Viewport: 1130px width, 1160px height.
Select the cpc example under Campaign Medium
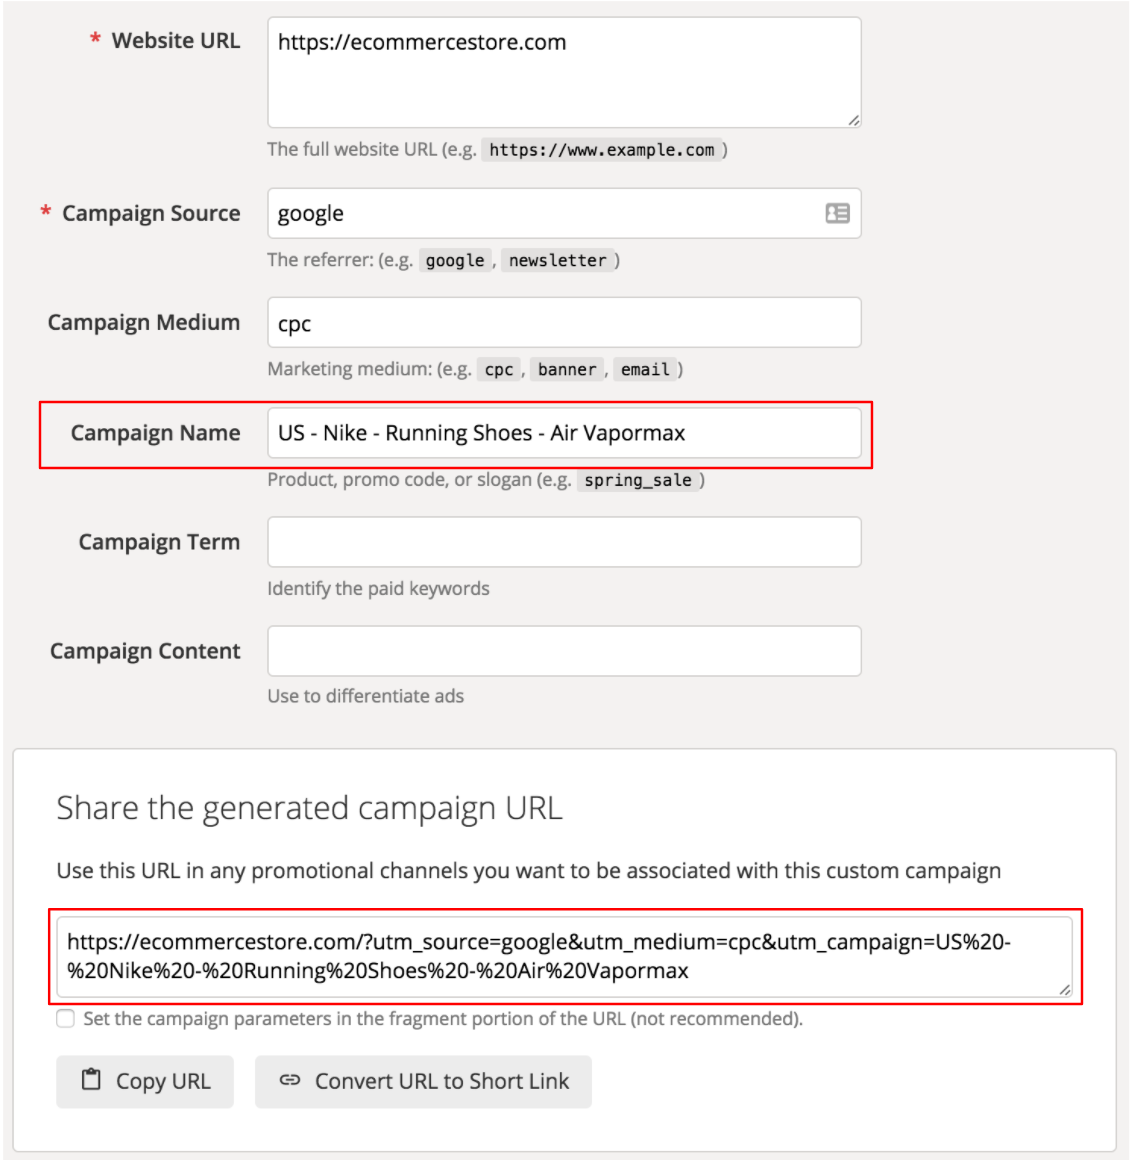click(x=500, y=368)
